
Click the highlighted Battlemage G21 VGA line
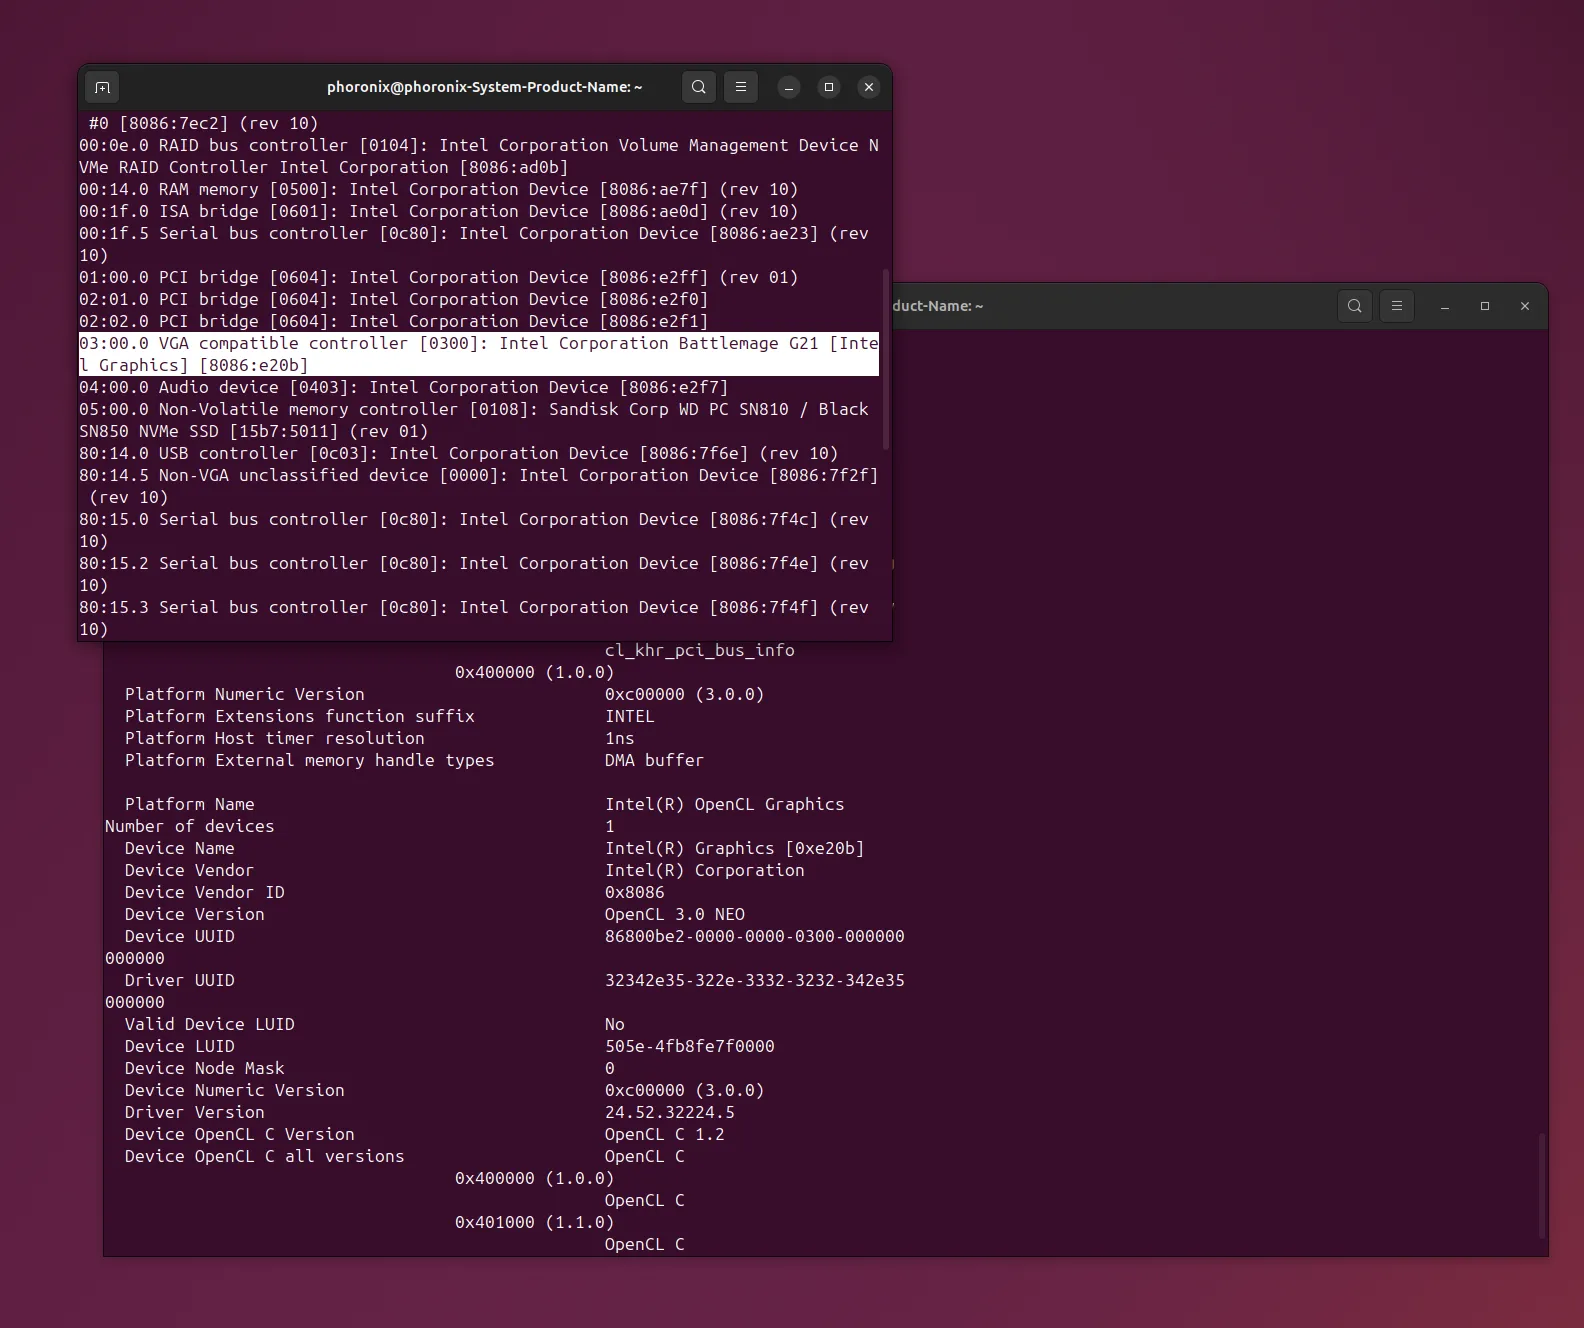pyautogui.click(x=479, y=354)
